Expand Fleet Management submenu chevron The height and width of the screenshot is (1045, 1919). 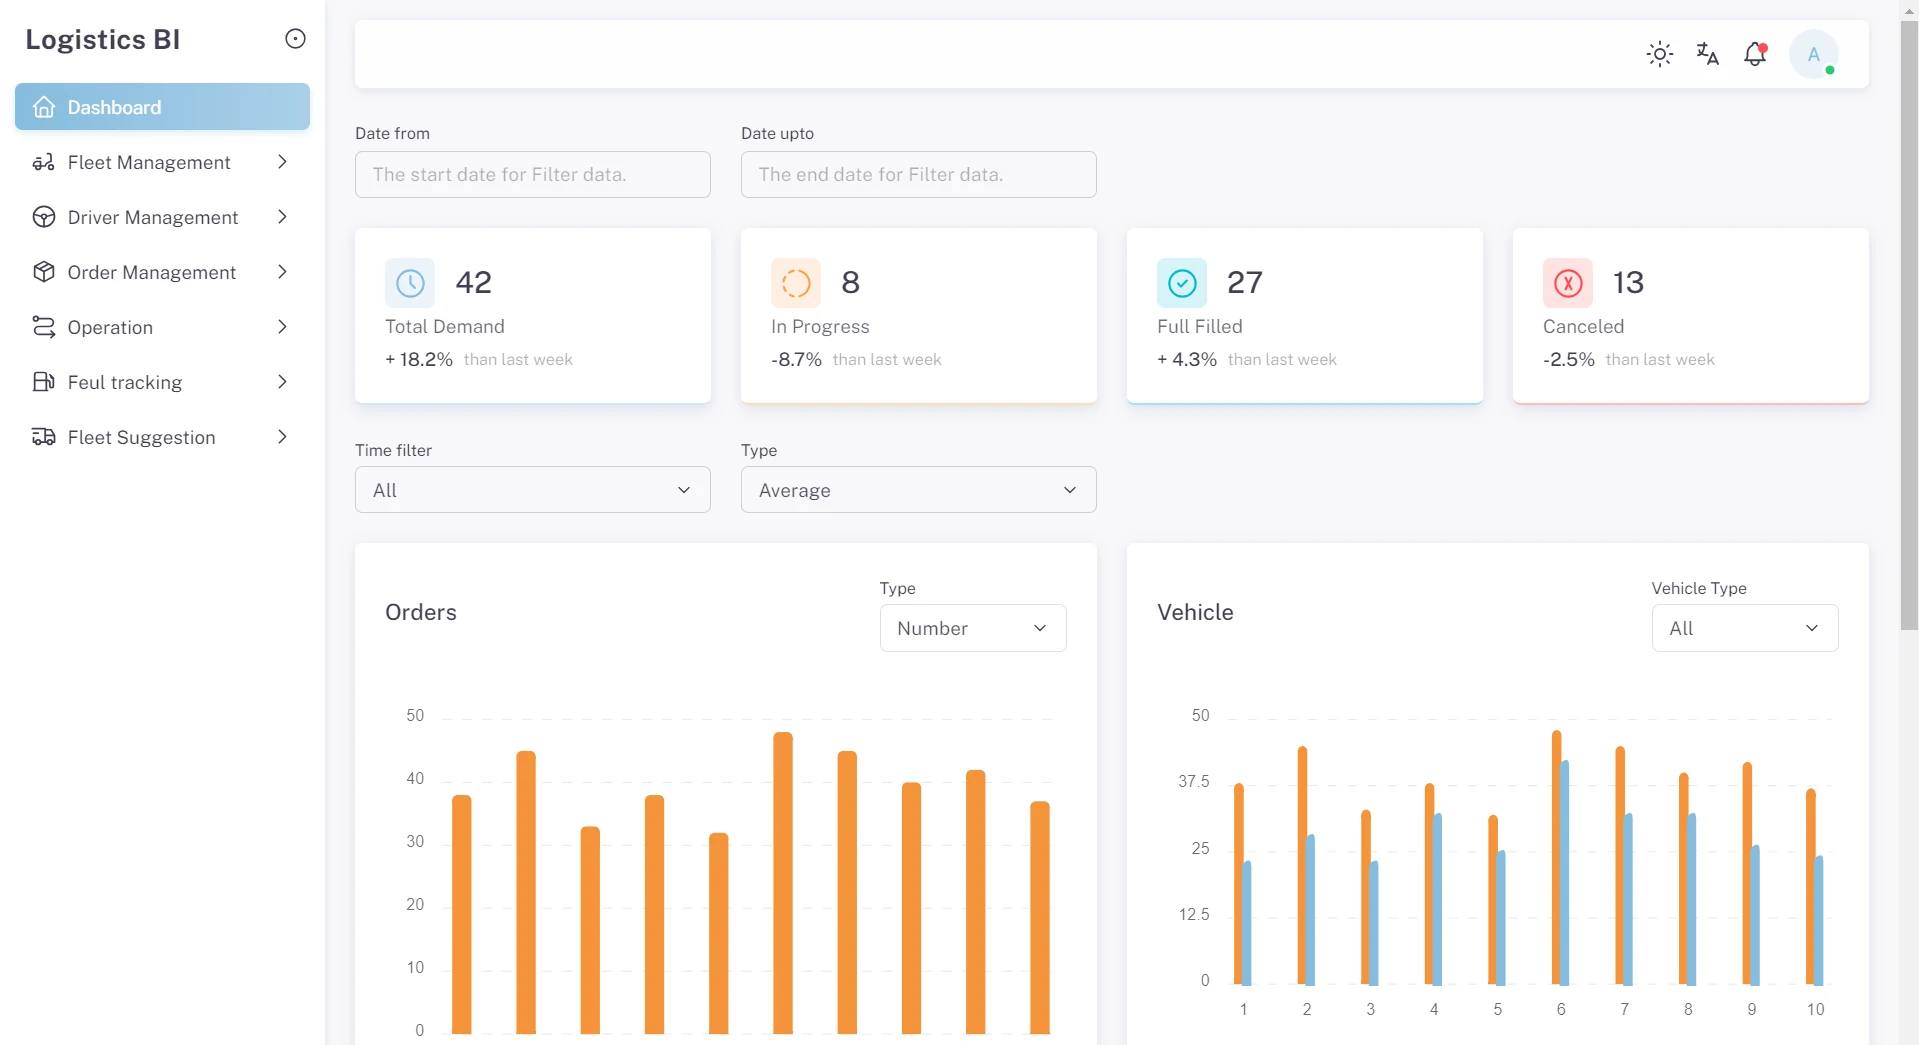tap(282, 162)
